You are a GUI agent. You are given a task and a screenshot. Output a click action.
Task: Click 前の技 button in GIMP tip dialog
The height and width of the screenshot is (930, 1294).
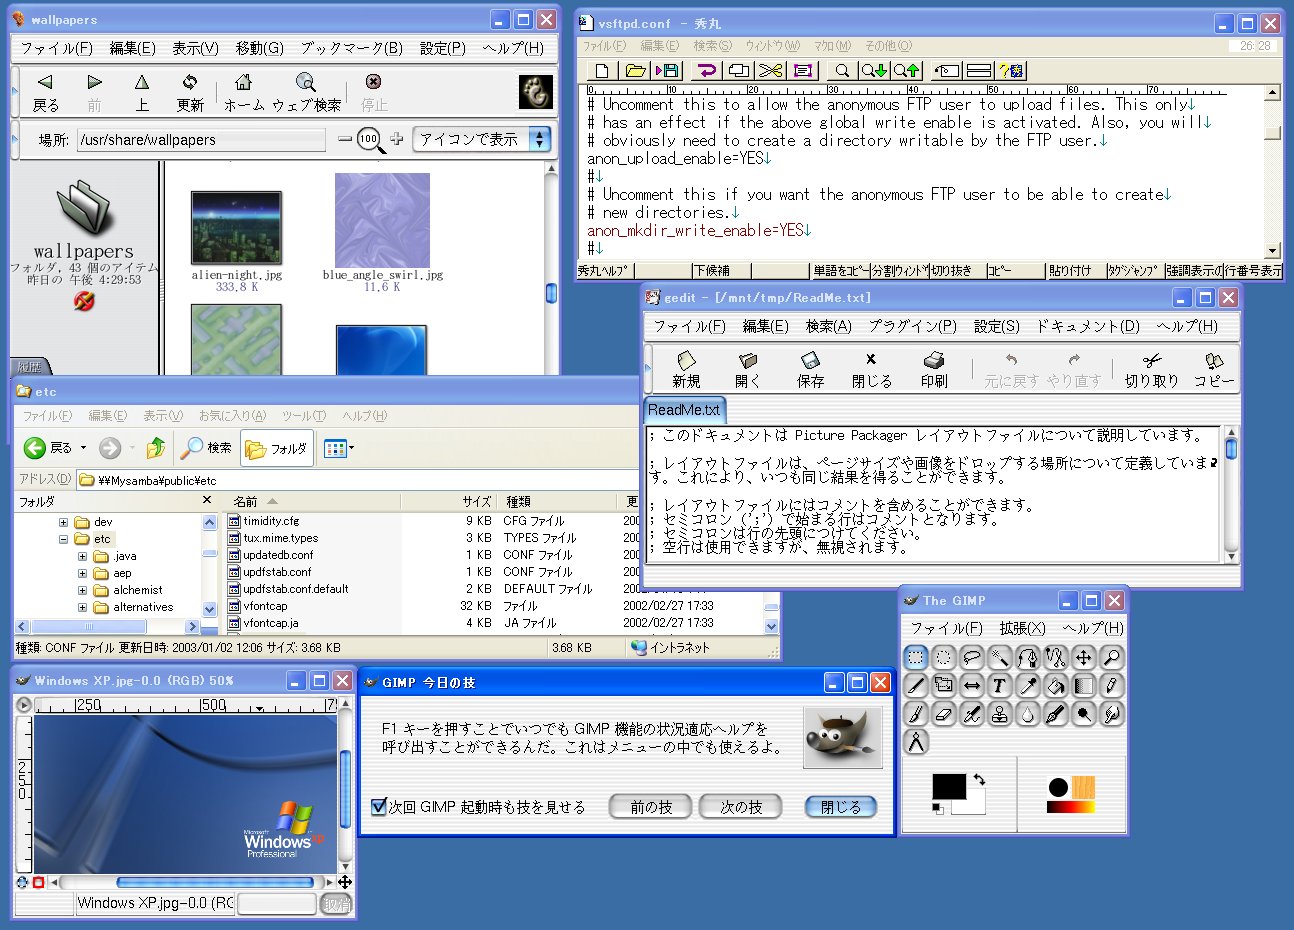point(651,807)
